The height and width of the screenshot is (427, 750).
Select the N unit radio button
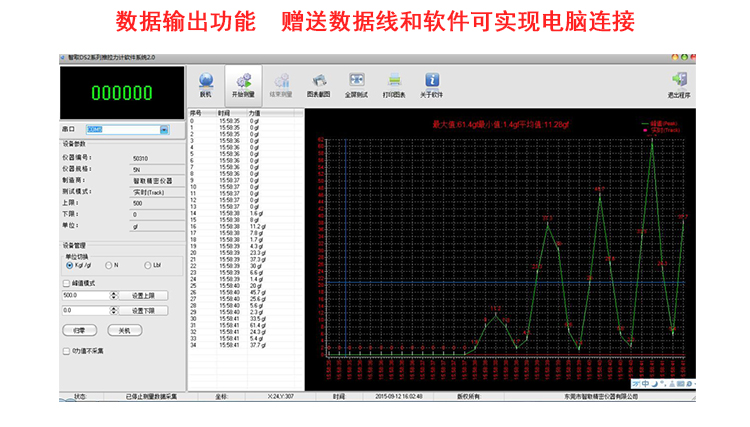tap(108, 265)
